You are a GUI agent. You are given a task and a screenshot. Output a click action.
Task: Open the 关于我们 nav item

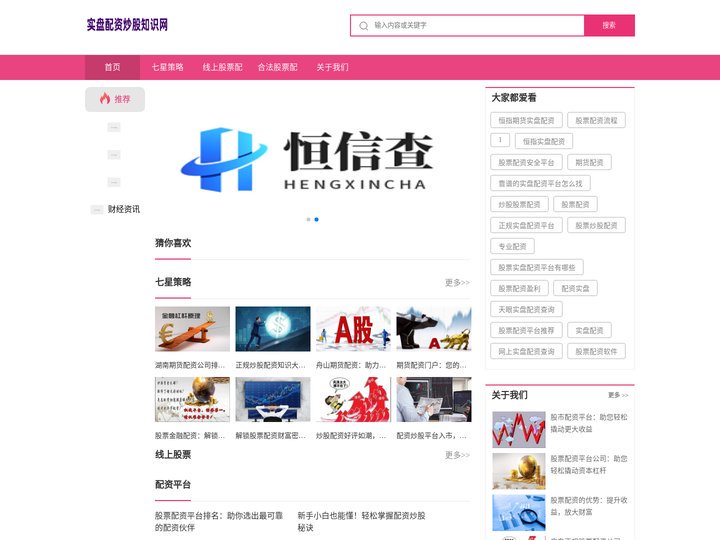point(332,68)
